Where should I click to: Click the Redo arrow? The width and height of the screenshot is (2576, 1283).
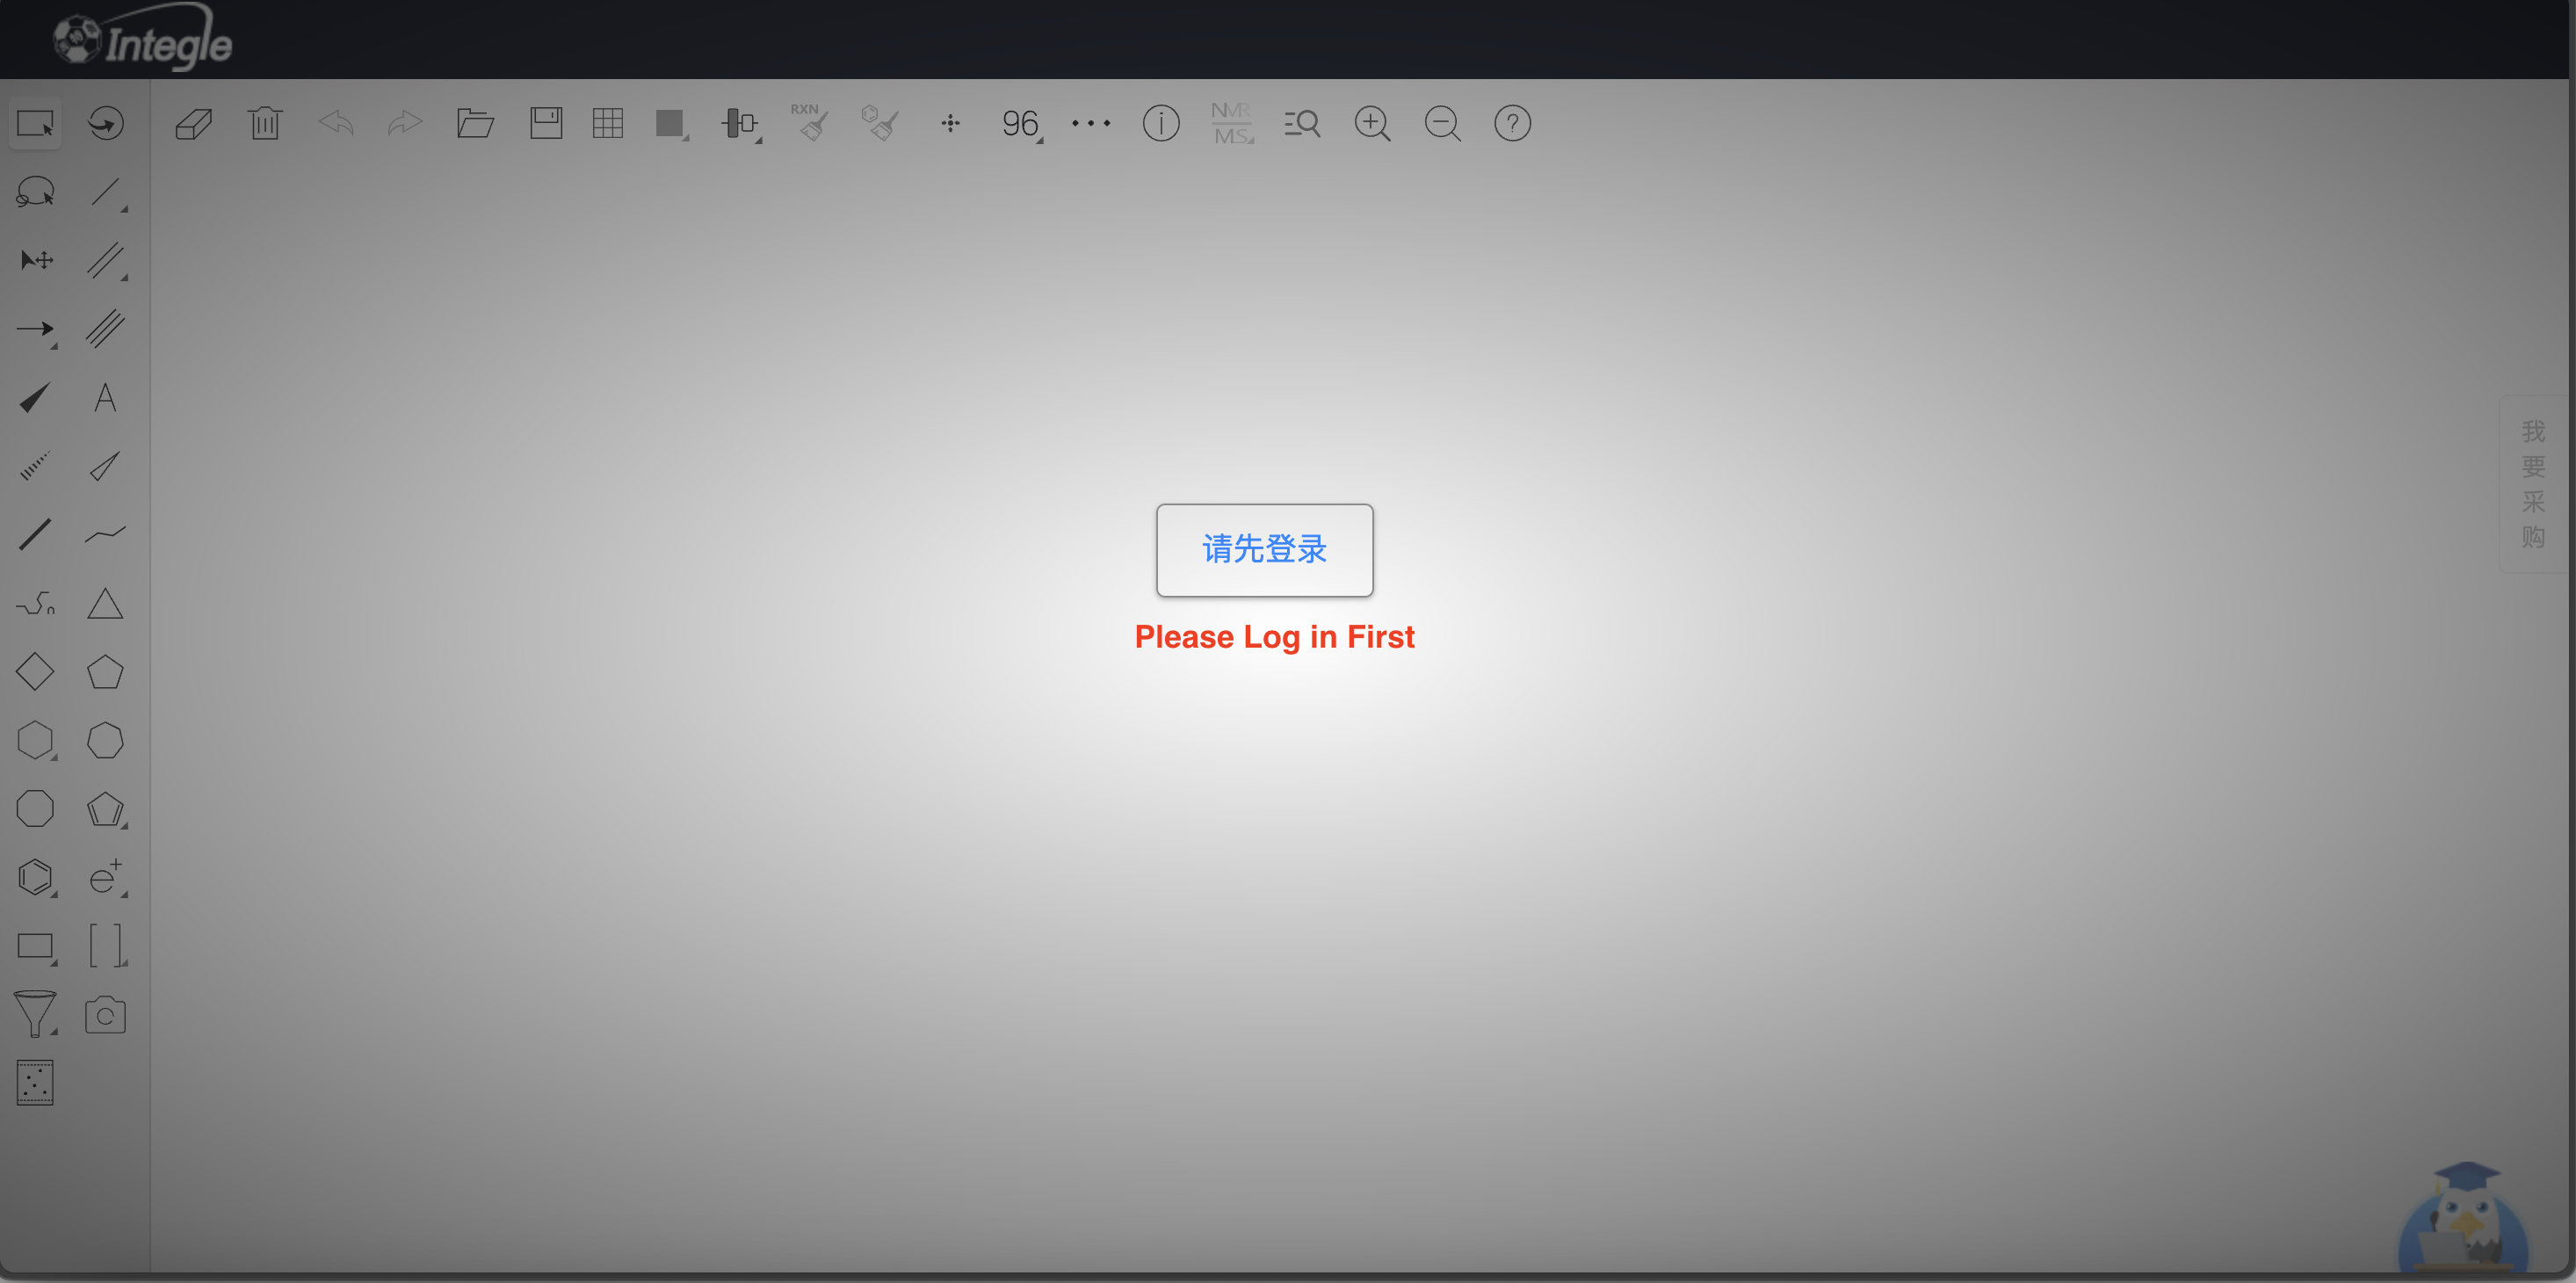coord(405,123)
